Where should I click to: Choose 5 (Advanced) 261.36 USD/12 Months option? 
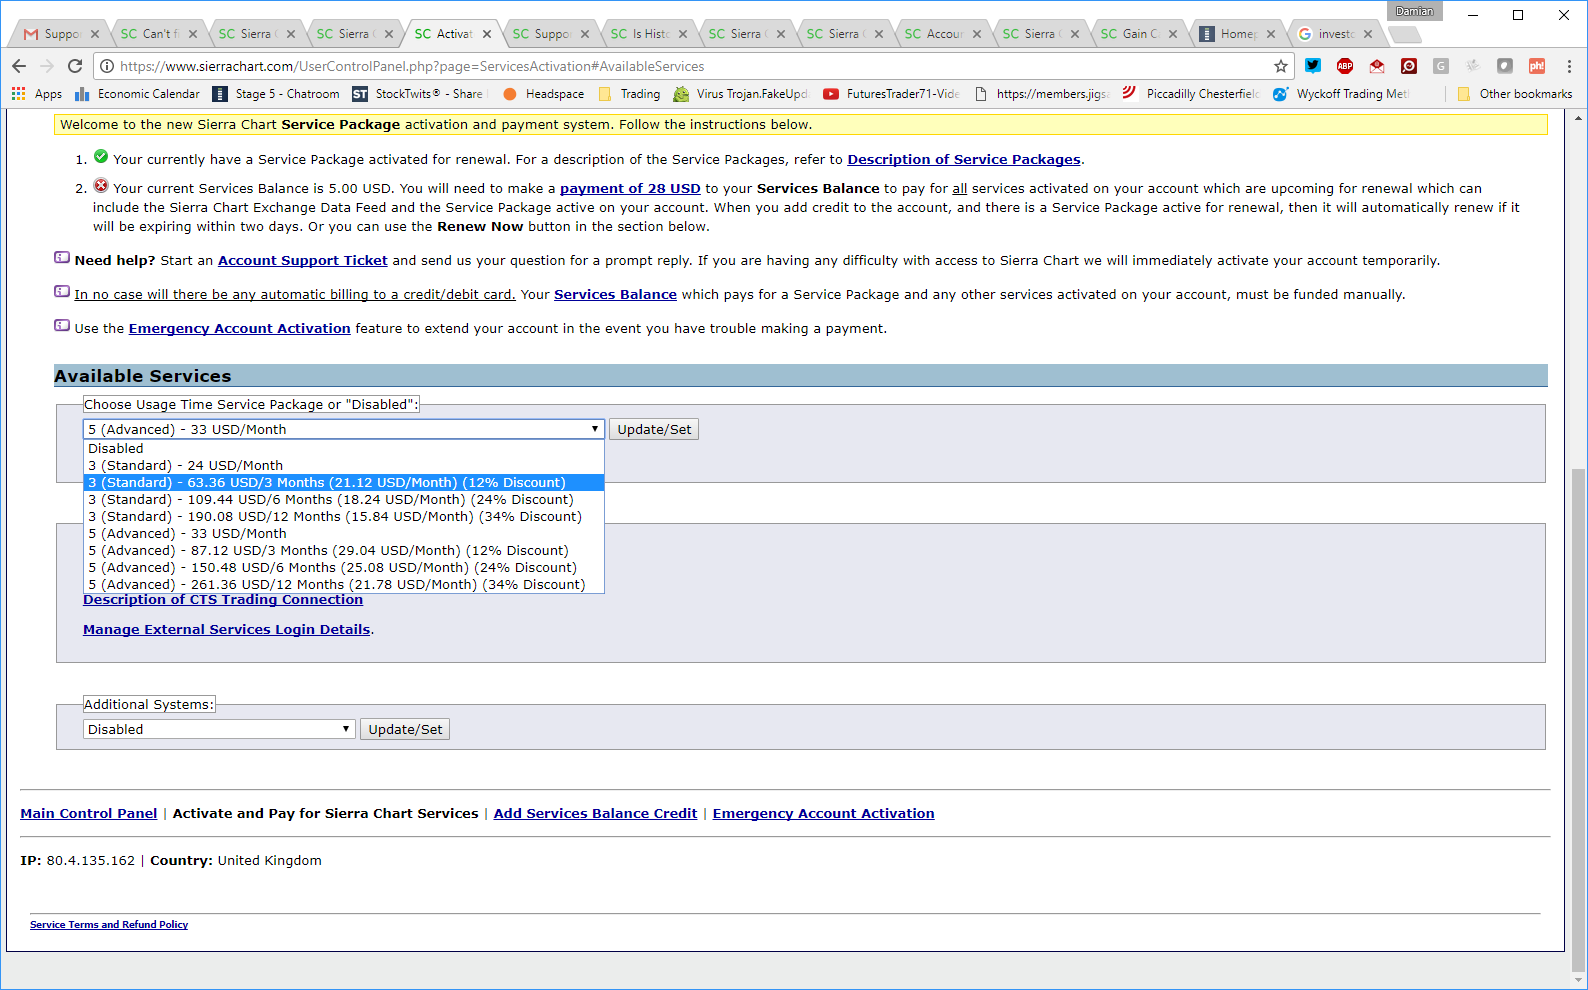tap(344, 585)
